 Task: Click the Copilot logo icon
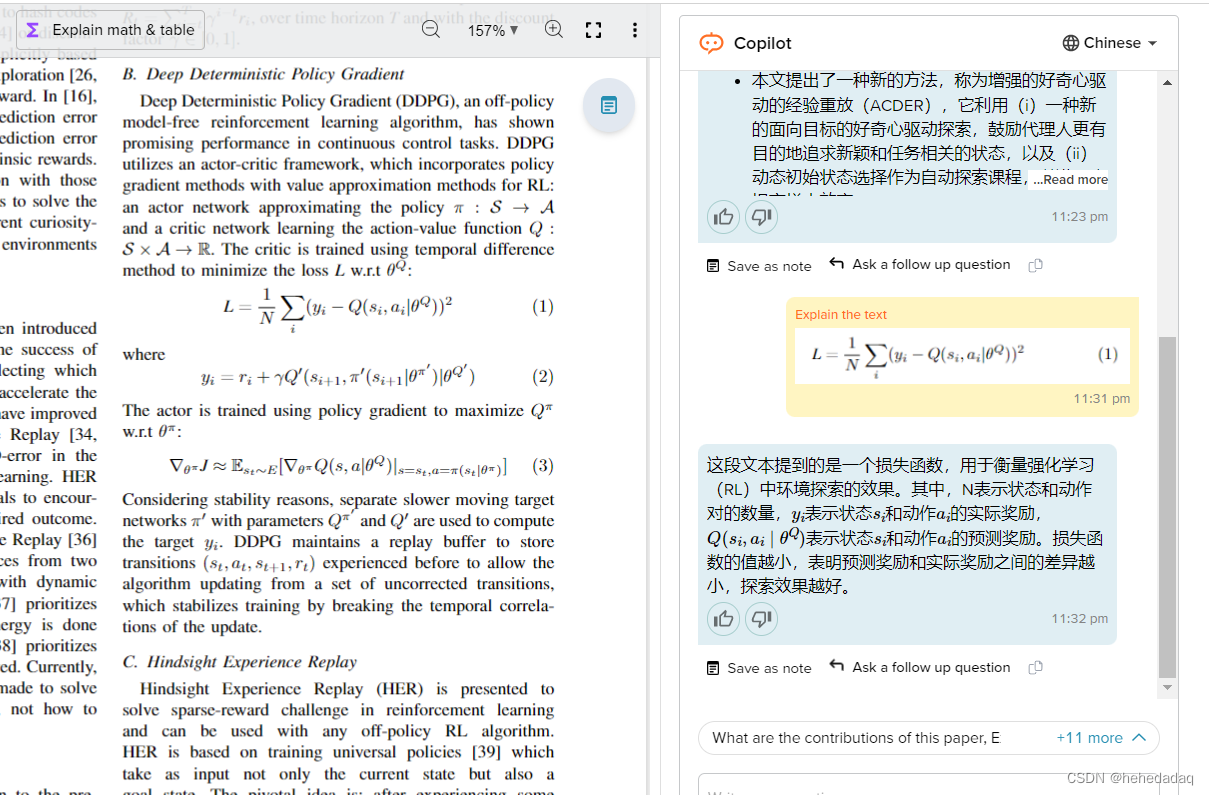pos(712,43)
